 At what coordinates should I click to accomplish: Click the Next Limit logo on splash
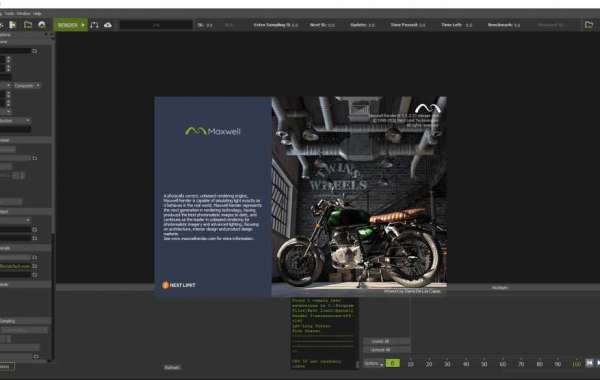179,285
